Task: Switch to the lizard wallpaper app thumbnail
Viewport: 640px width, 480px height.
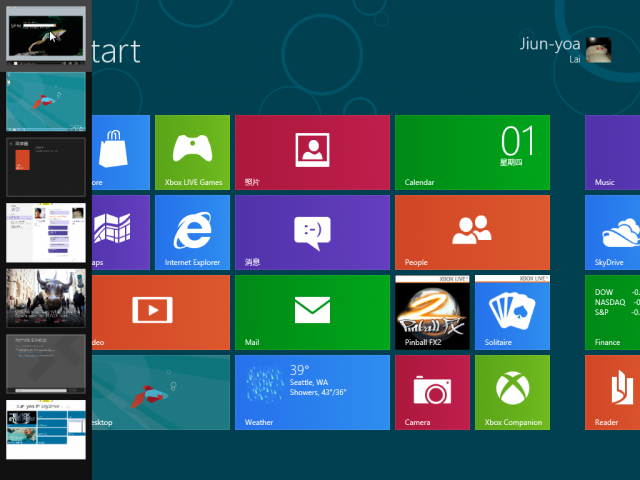Action: click(x=46, y=36)
